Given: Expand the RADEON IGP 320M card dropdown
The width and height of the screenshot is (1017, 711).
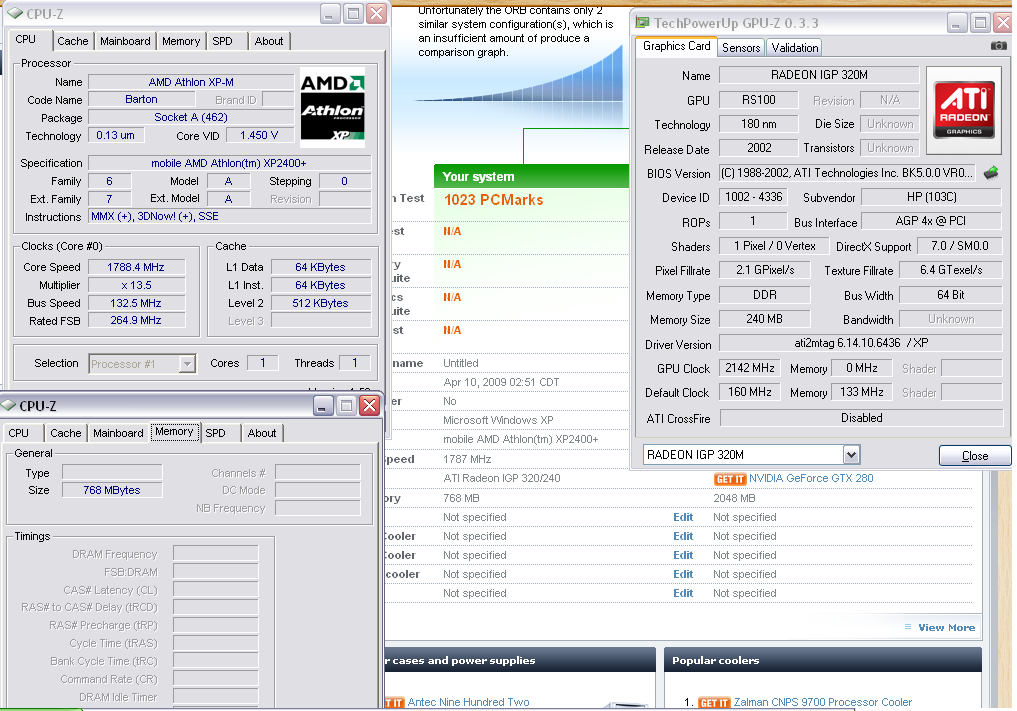Looking at the screenshot, I should 852,455.
